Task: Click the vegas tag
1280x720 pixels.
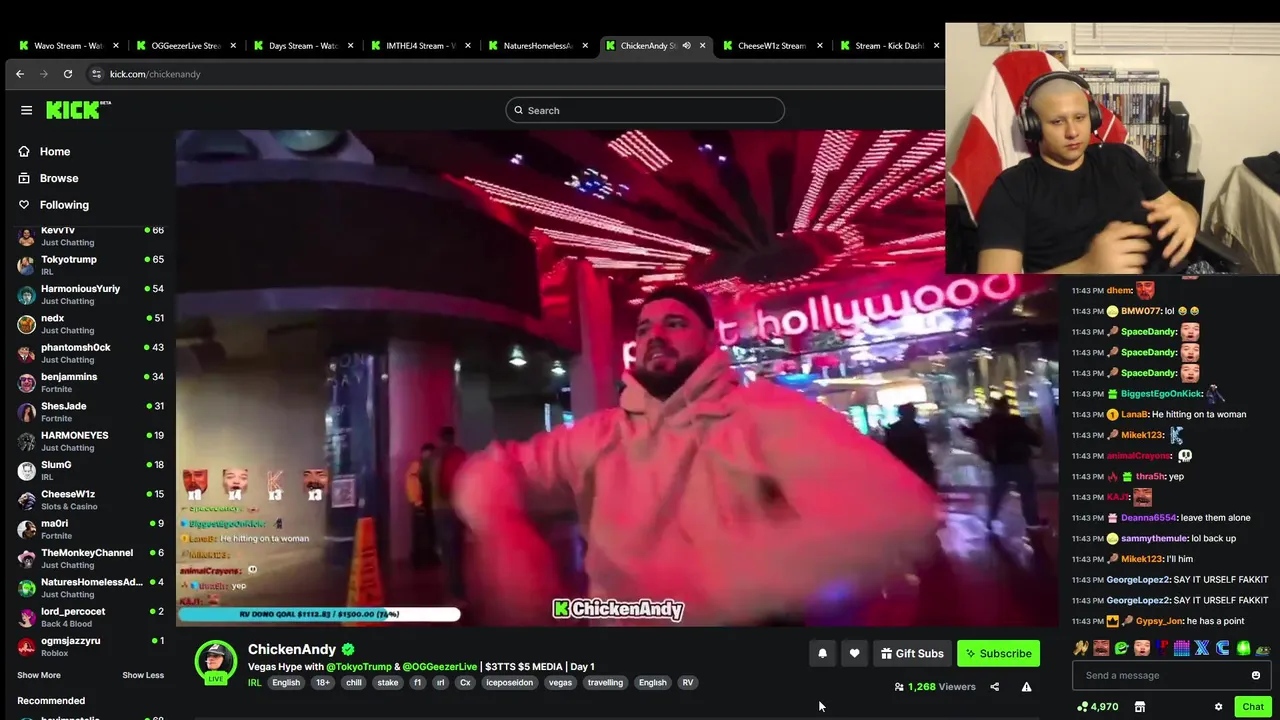Action: [x=560, y=683]
